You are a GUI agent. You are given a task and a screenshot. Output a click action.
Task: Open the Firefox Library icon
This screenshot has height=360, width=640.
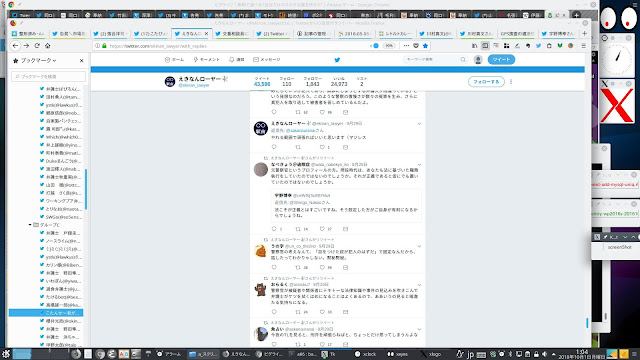tap(475, 46)
